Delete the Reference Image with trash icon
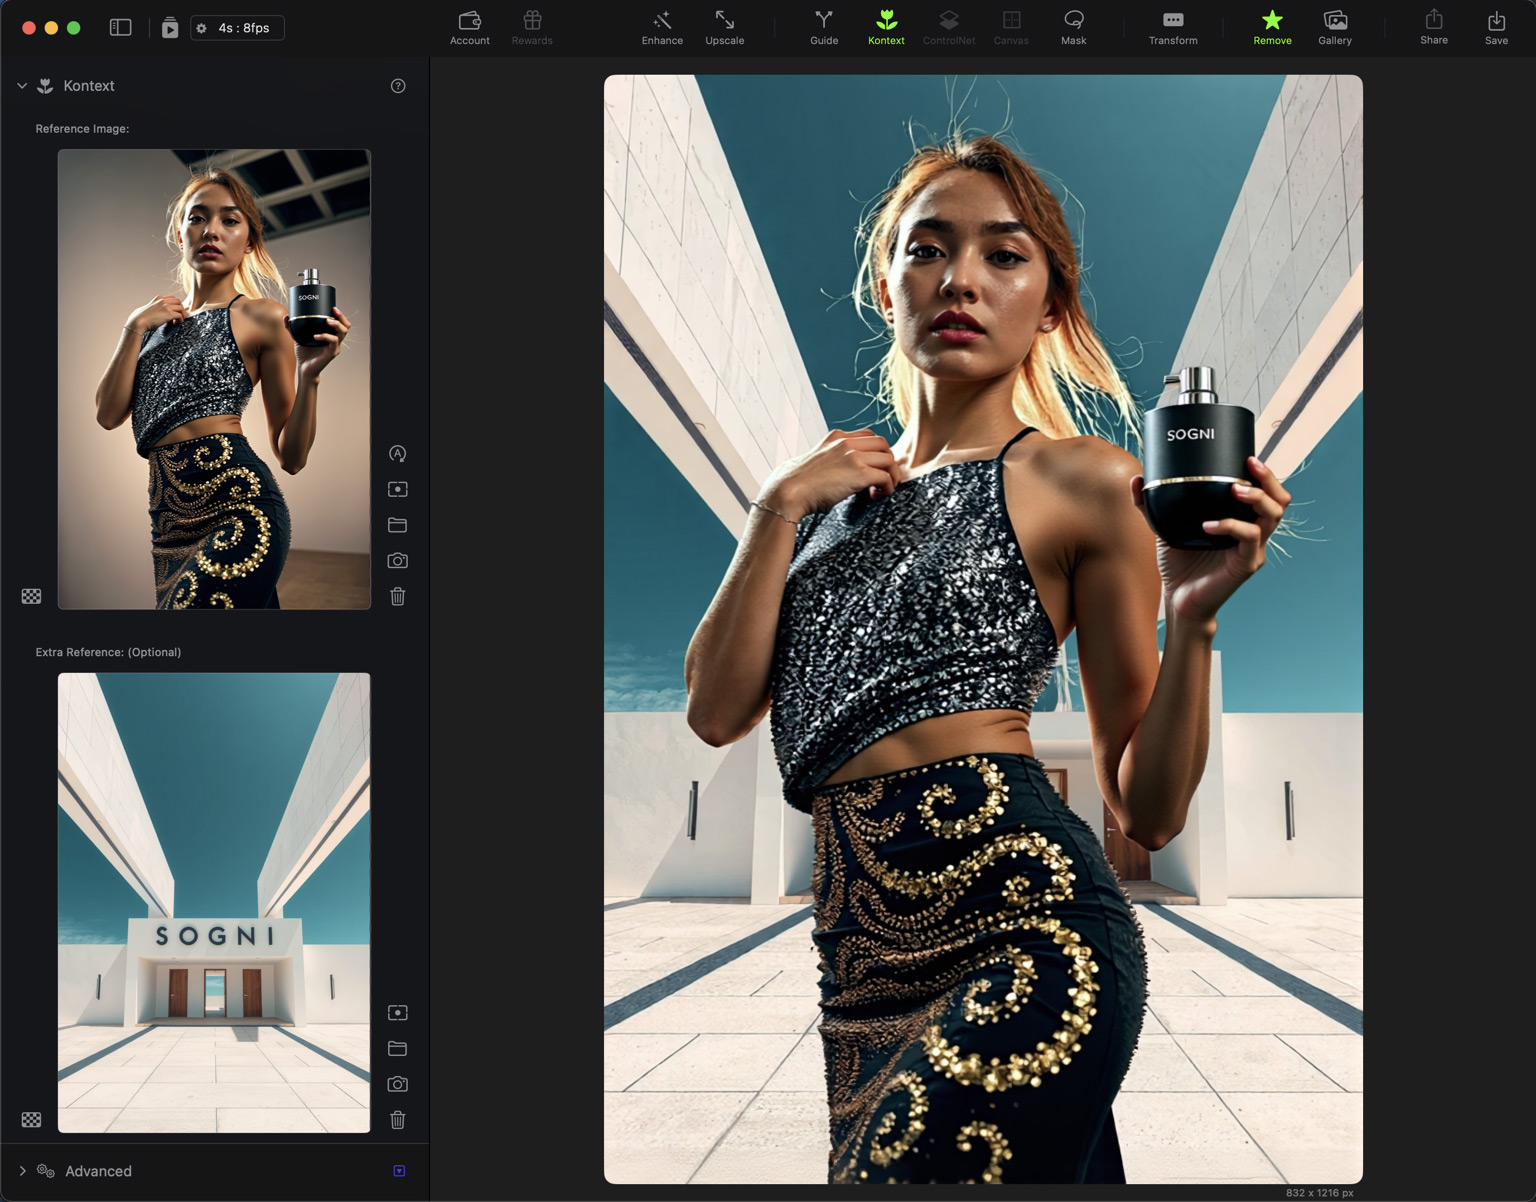 [x=397, y=597]
